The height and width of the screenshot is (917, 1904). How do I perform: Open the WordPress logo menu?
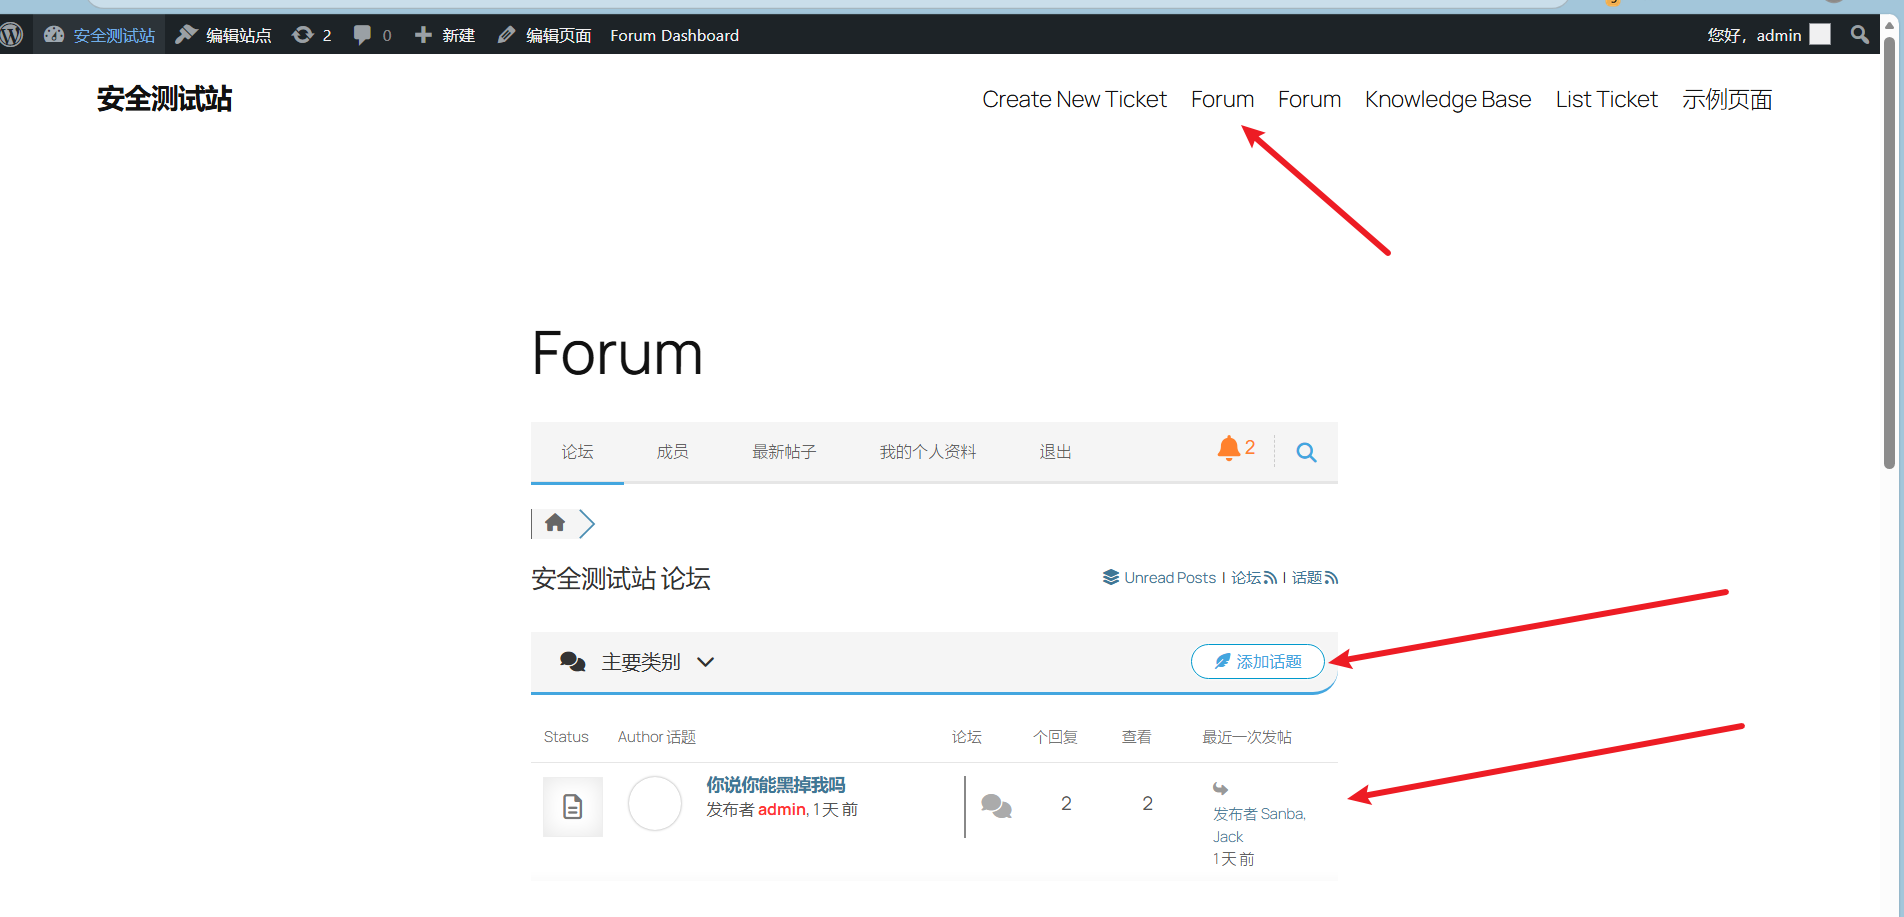12,35
